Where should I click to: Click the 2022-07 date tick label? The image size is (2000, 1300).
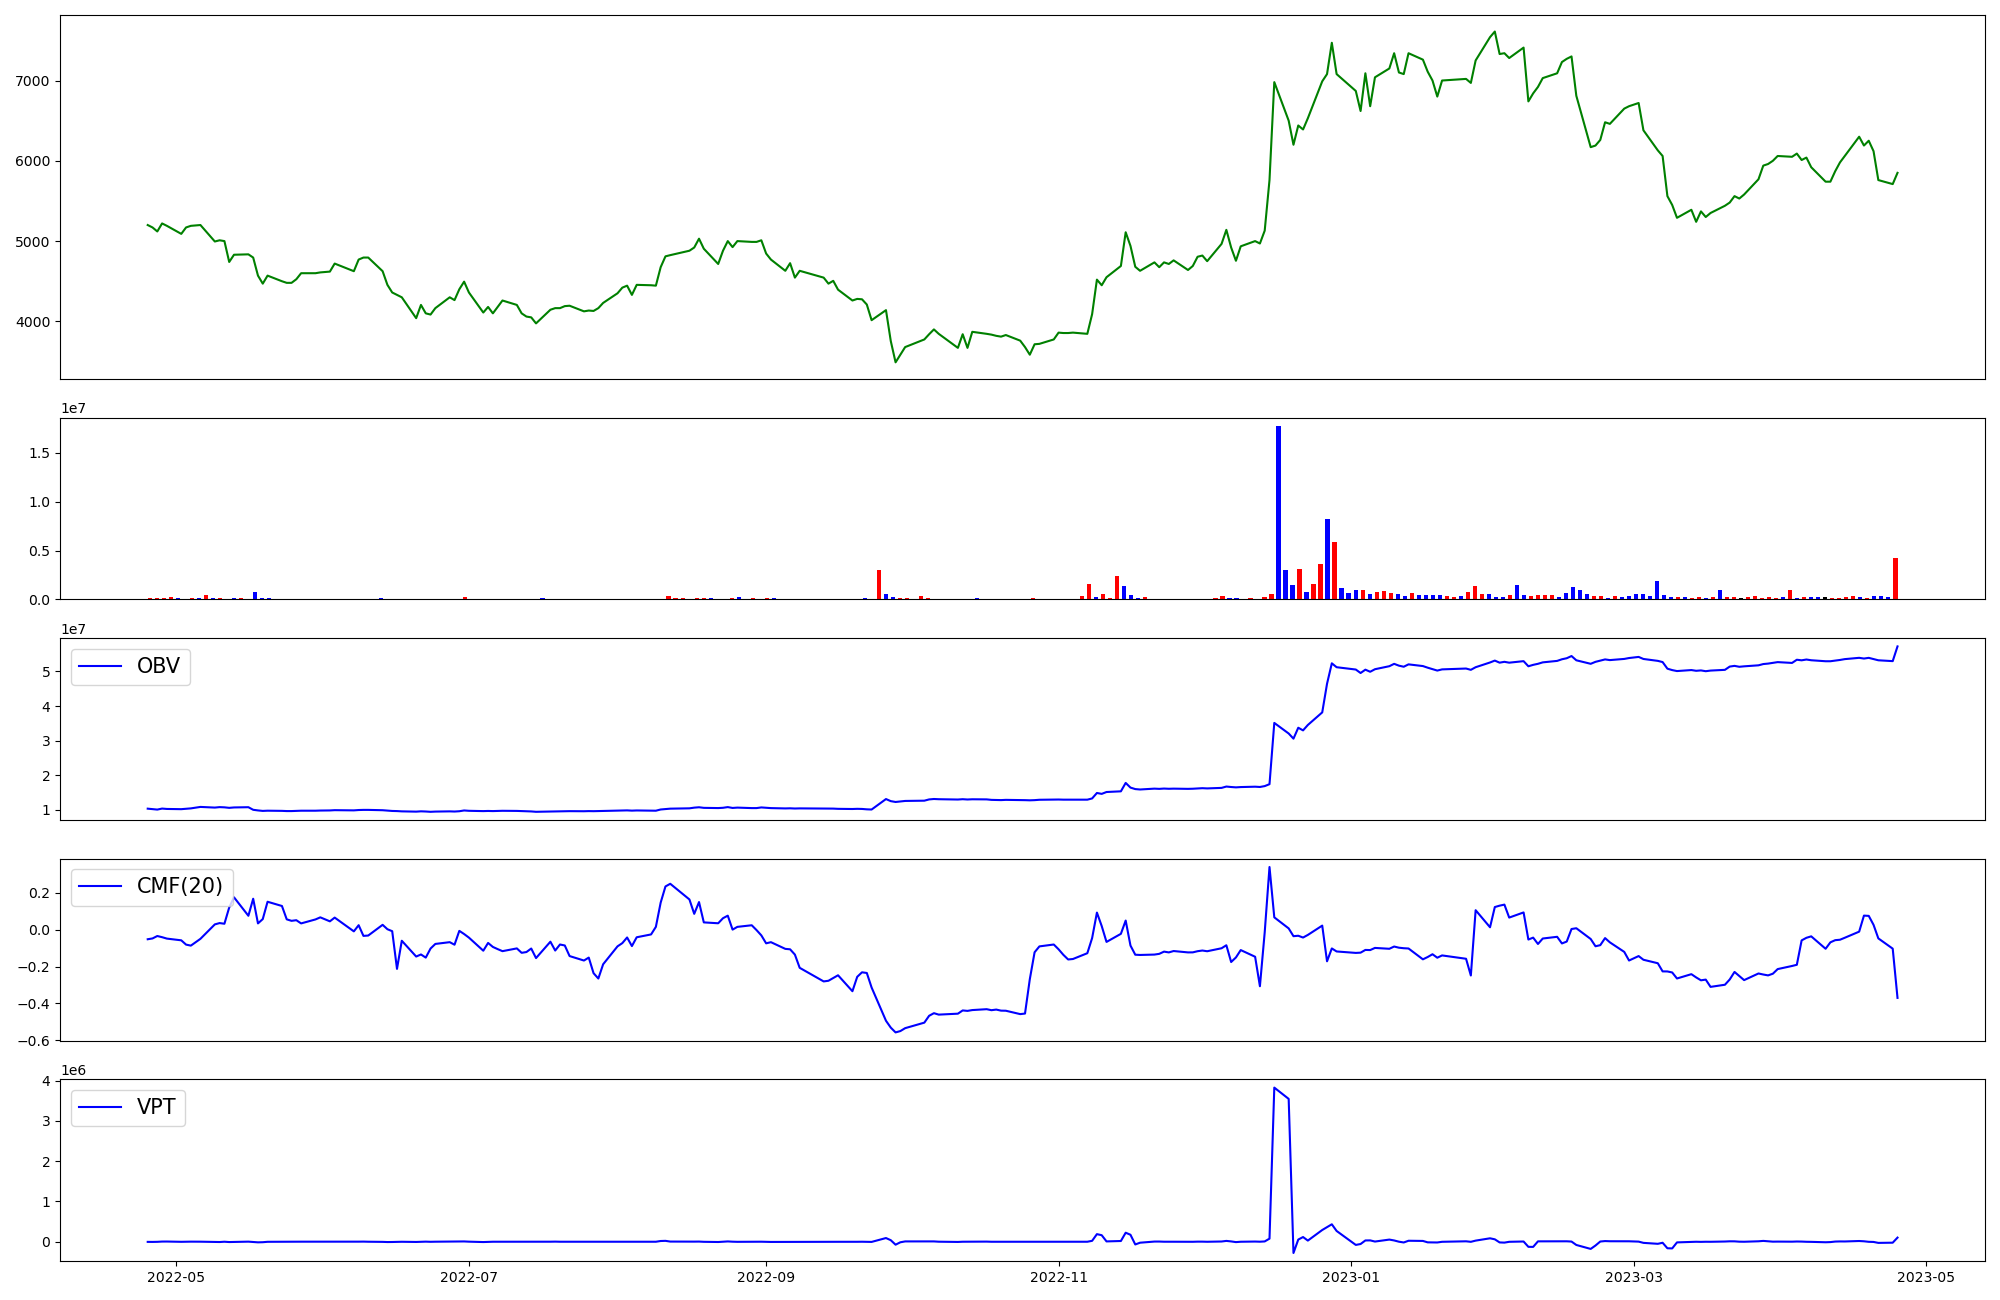click(469, 1277)
